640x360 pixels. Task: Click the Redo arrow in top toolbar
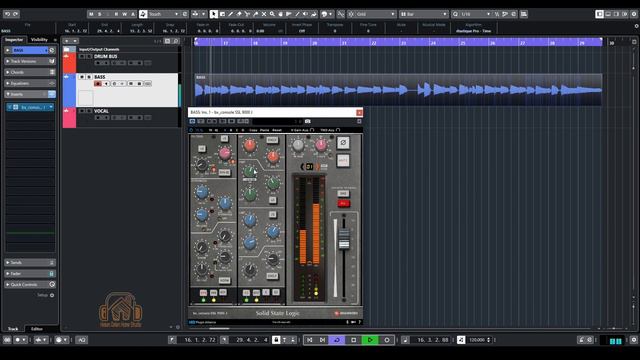[x=16, y=14]
